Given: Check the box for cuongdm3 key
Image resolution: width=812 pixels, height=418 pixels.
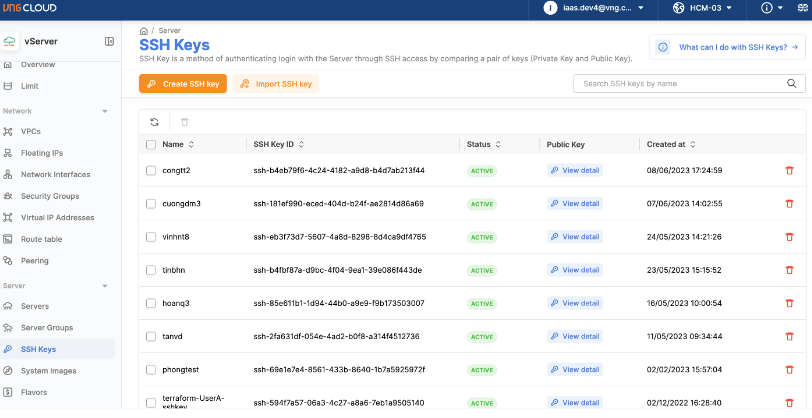Looking at the screenshot, I should click(151, 204).
